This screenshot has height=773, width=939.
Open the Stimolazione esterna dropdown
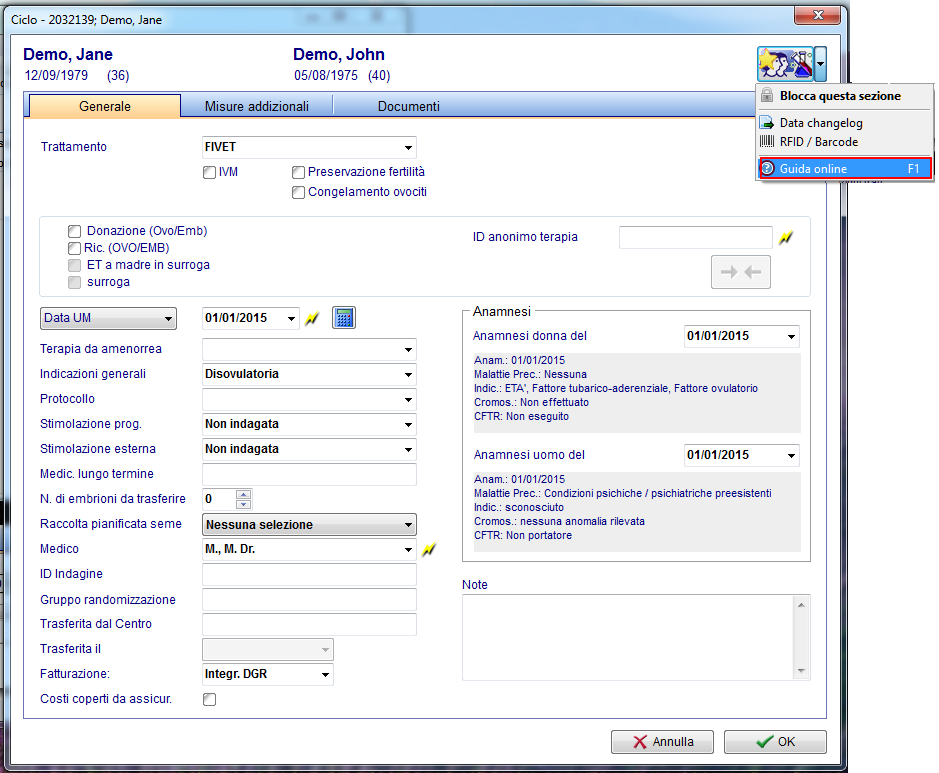[309, 450]
